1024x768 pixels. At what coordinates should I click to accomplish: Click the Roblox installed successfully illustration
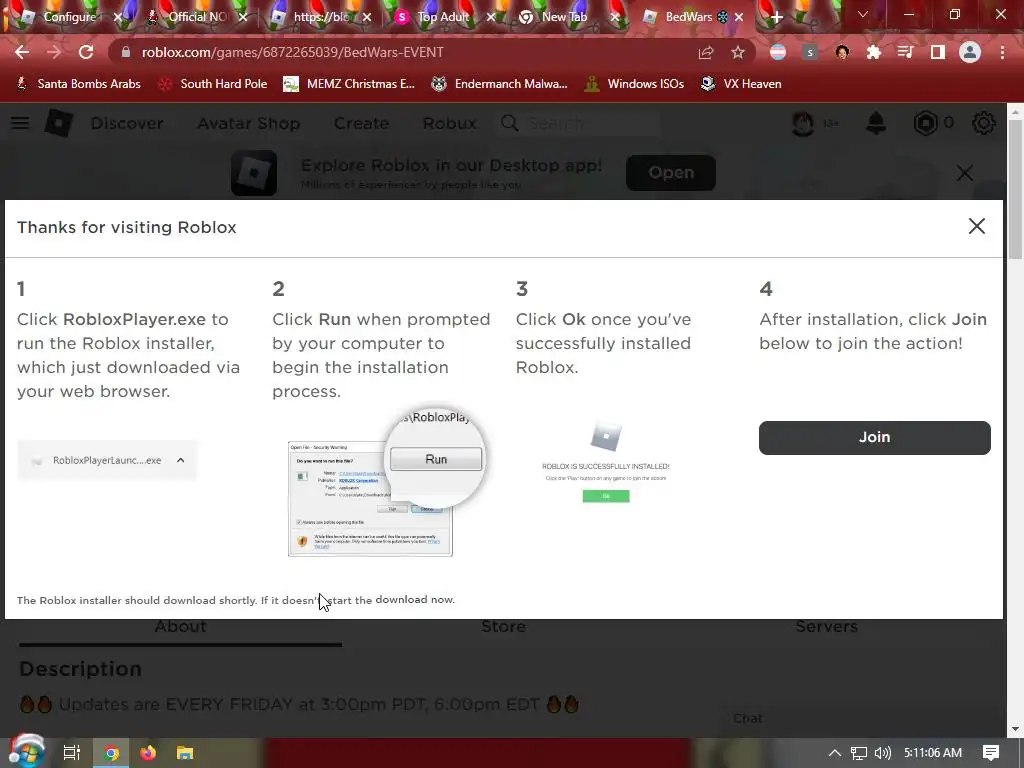tap(606, 462)
